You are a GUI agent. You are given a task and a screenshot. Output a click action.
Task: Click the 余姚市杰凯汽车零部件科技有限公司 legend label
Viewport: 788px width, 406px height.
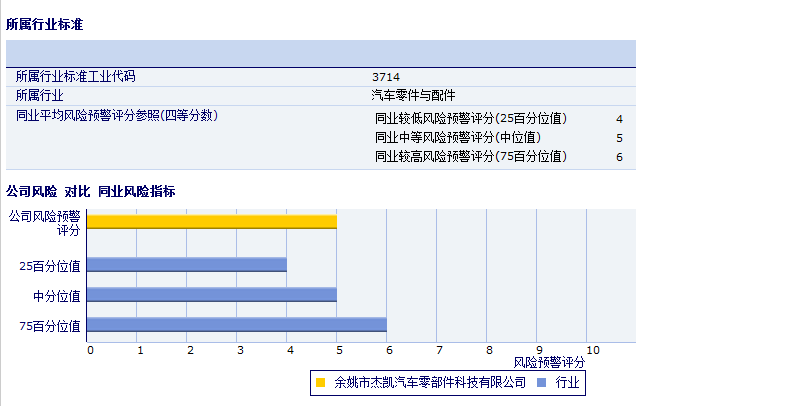pos(430,382)
